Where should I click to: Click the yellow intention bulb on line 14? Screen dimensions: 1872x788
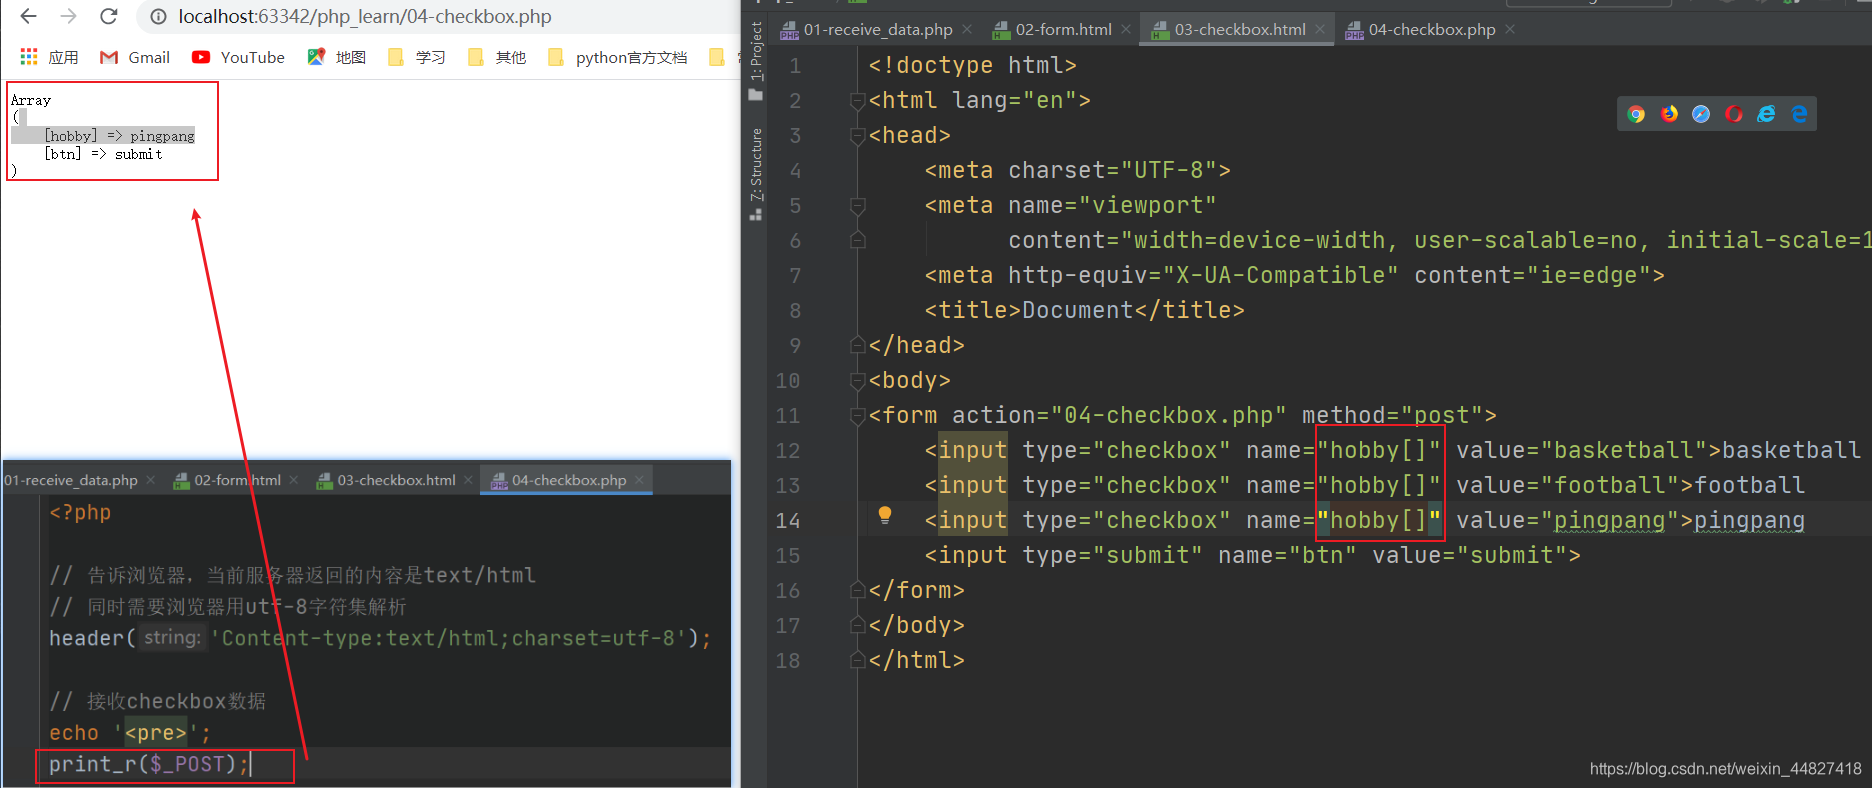[884, 516]
